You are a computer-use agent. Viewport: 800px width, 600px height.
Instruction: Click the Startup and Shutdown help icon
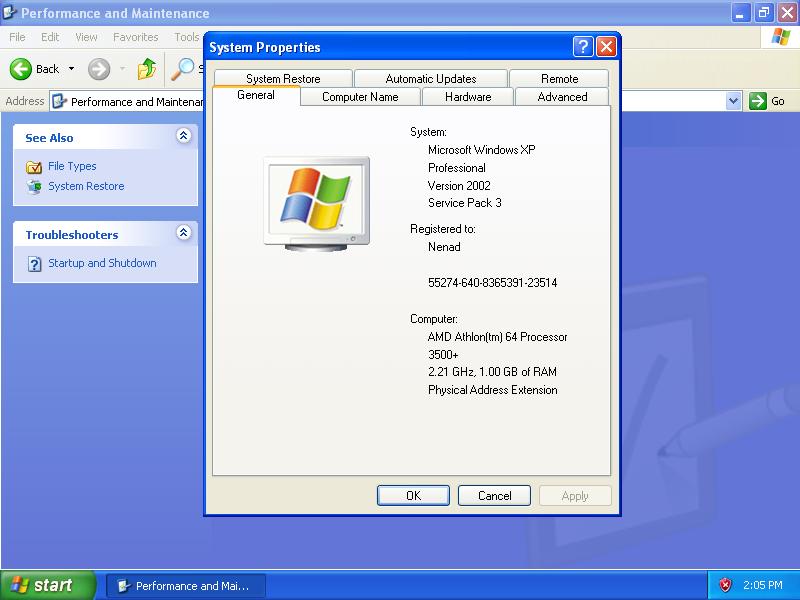[x=34, y=264]
